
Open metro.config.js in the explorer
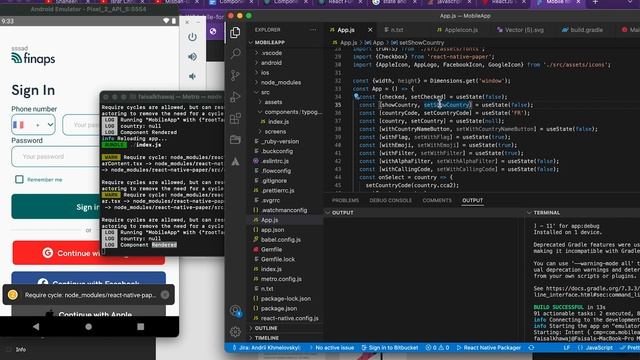pos(281,279)
